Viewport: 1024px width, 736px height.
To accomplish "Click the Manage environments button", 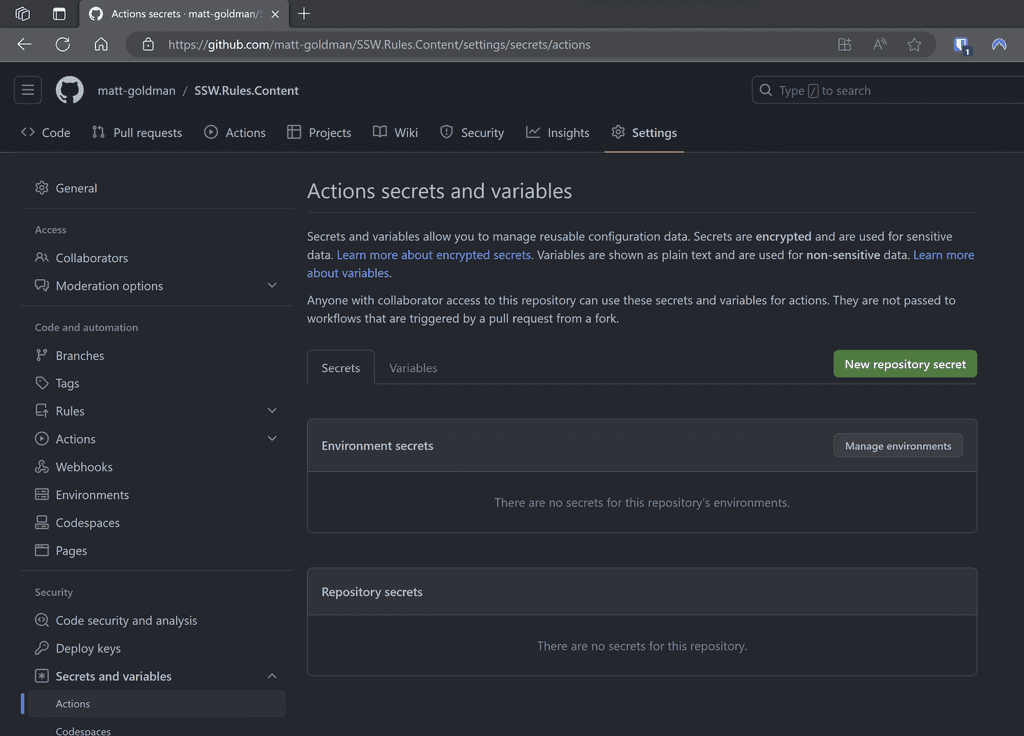I will coord(897,446).
